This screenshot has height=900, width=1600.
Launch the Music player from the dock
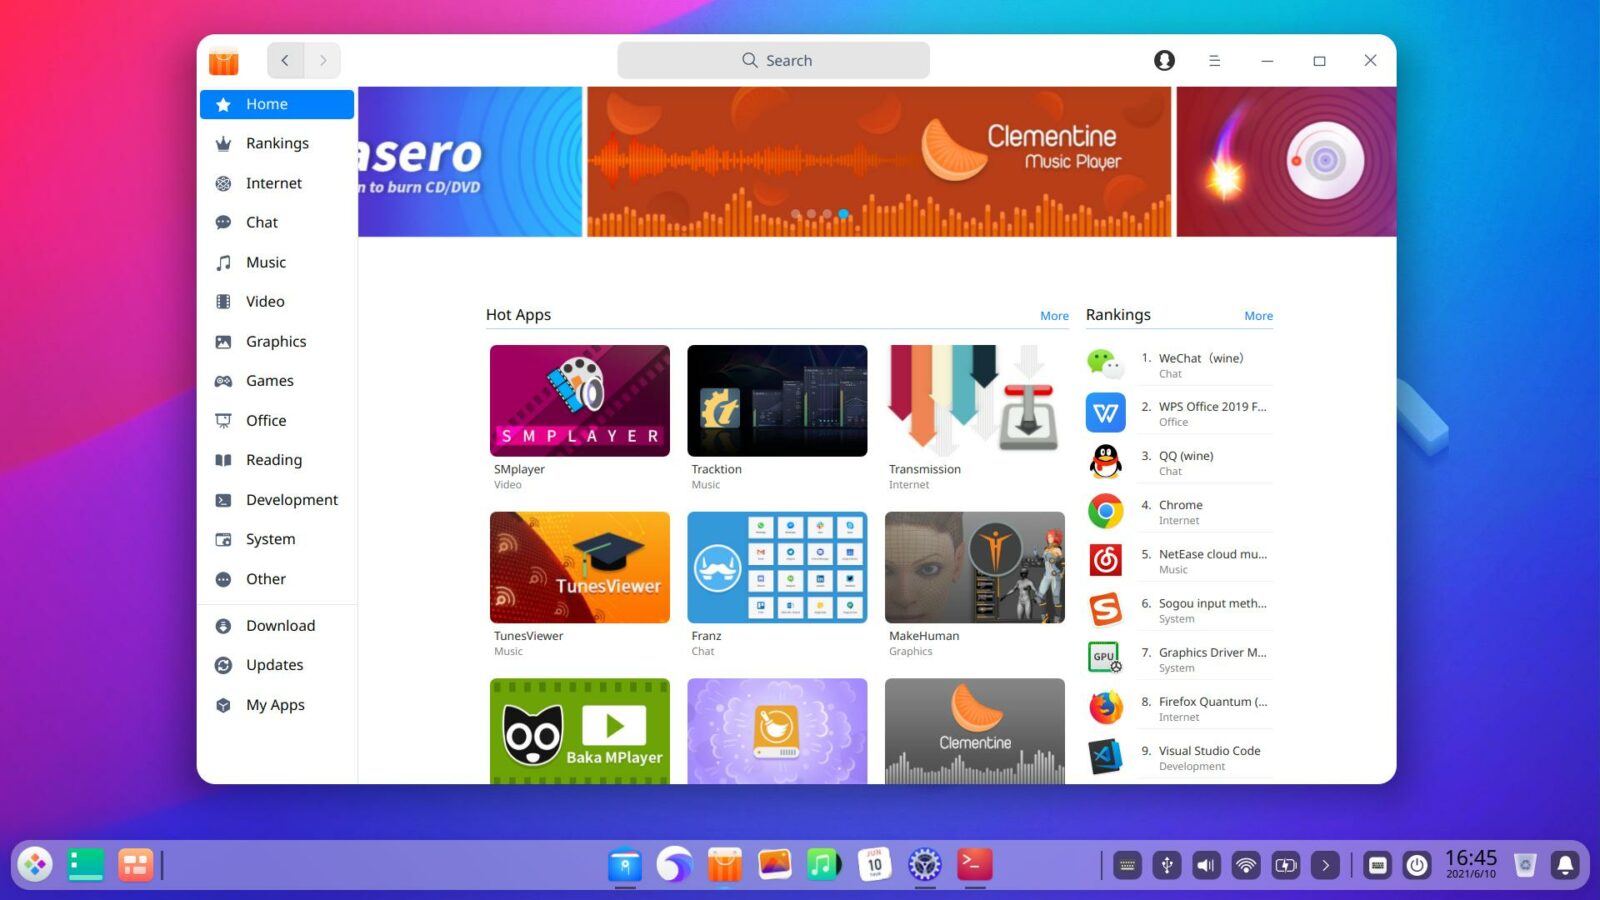point(824,864)
